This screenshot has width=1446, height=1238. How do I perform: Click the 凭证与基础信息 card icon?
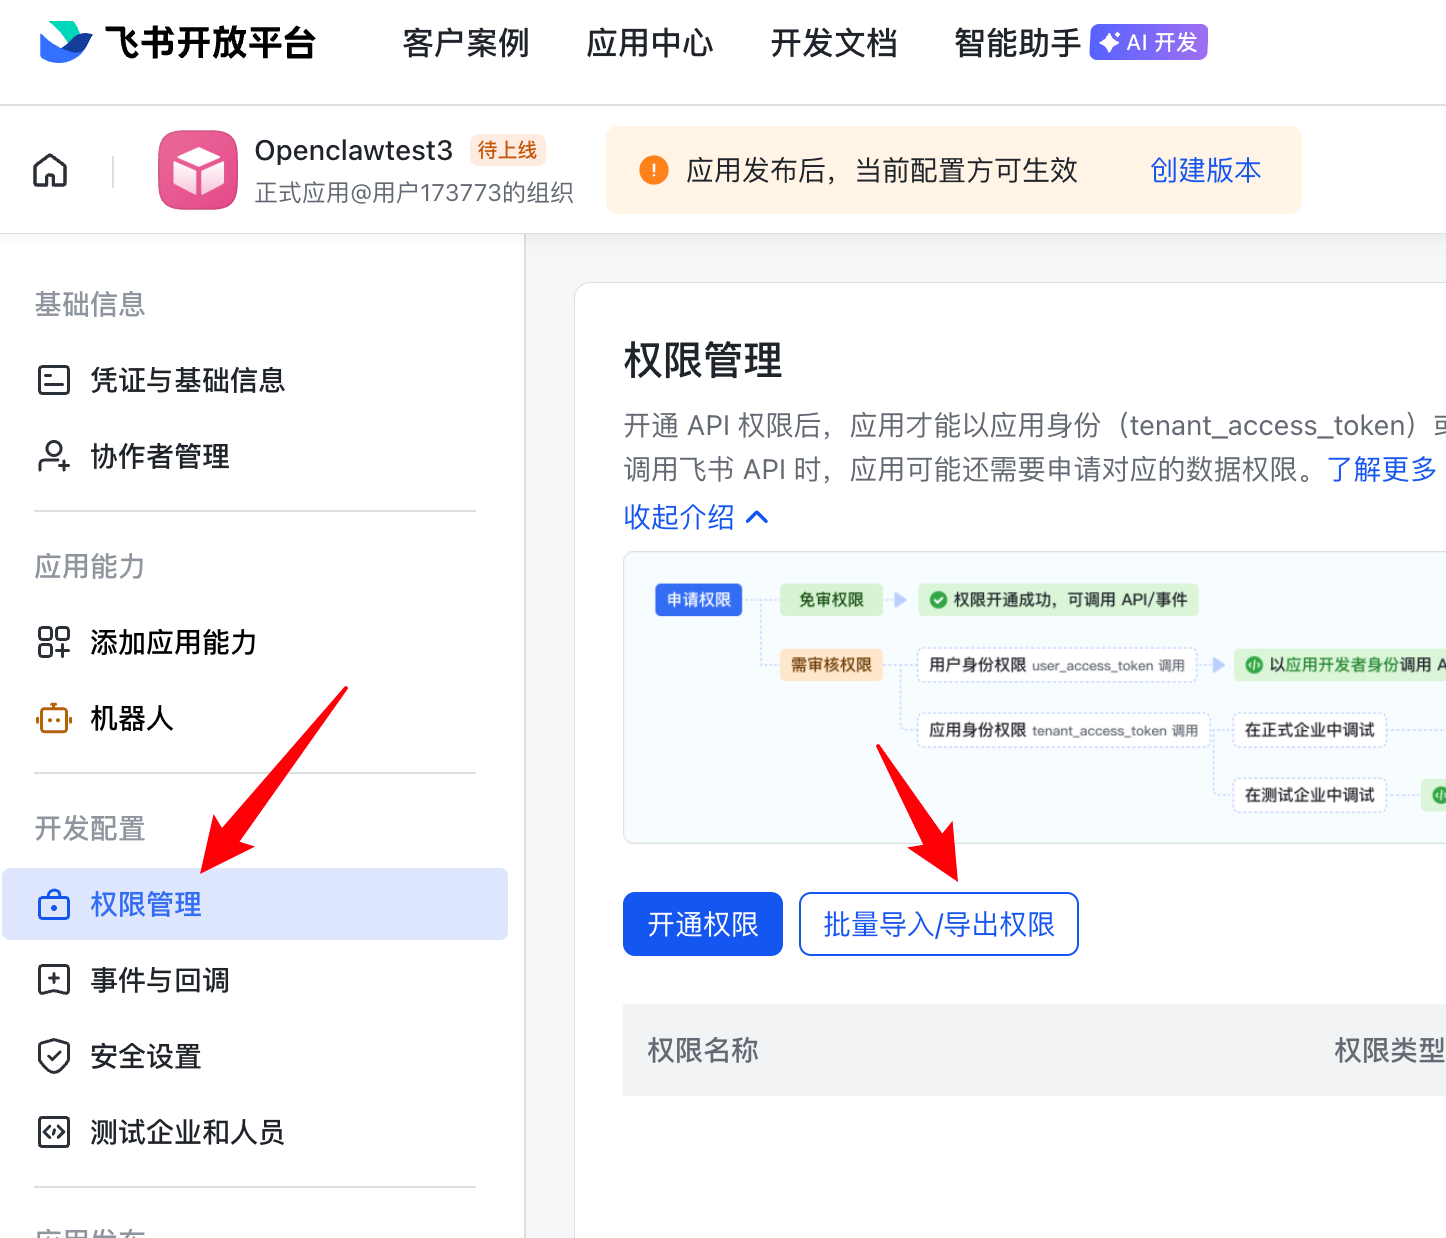pos(53,380)
